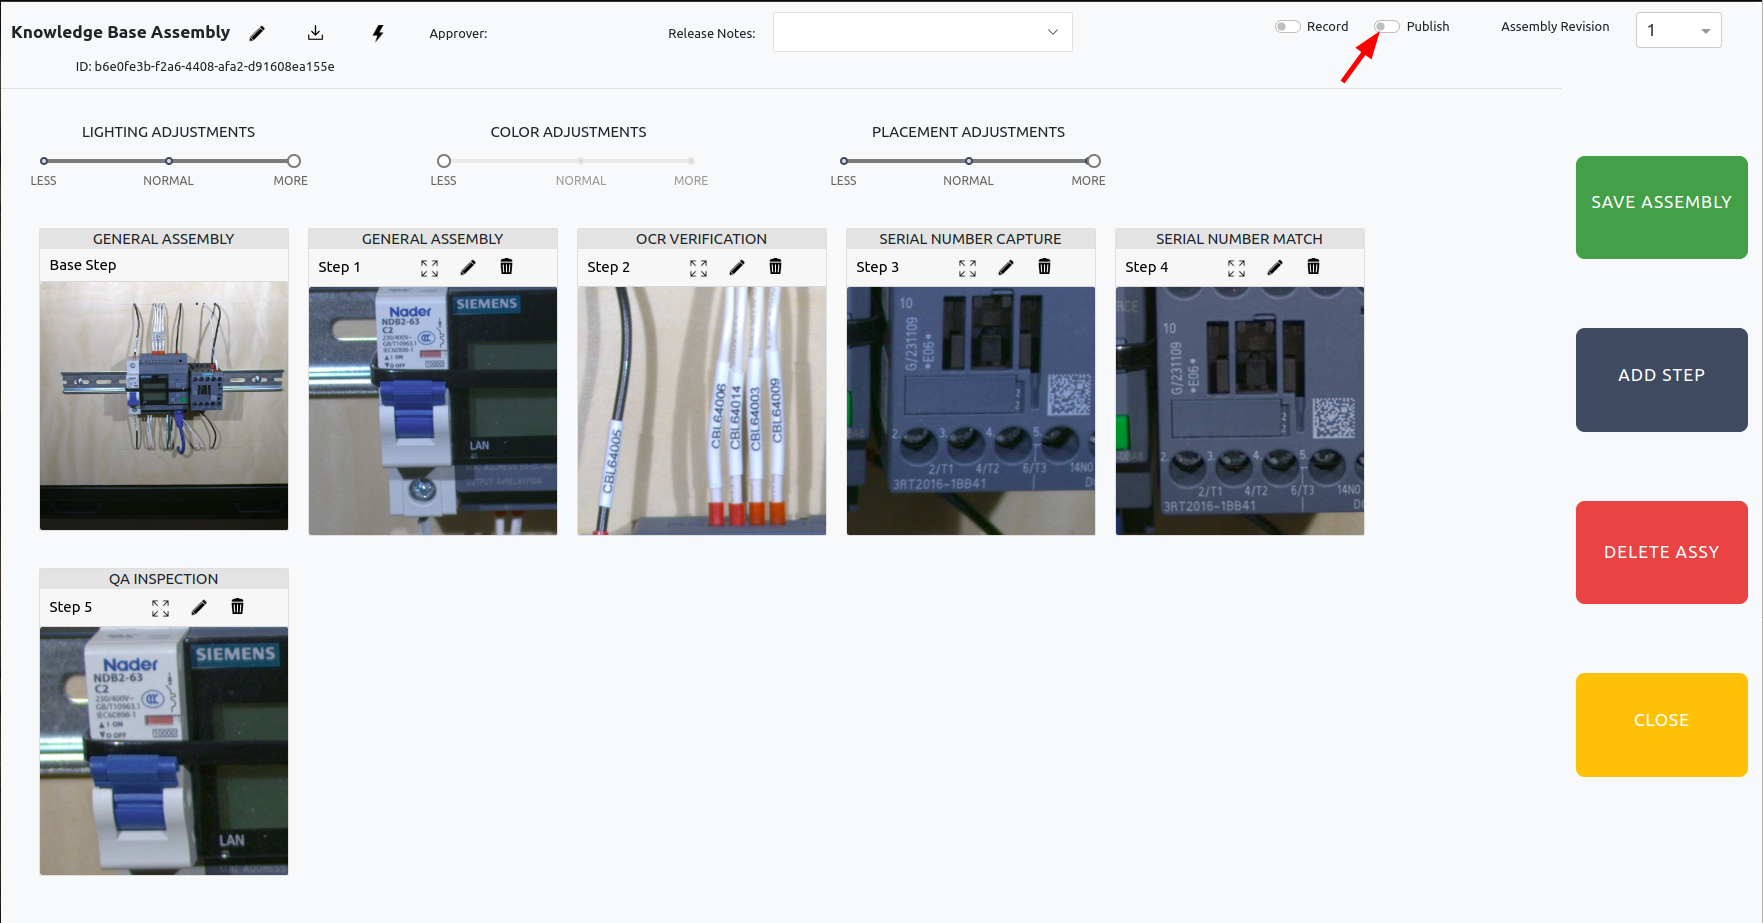Expand Step 4 Serial Number Match view
1763x923 pixels.
pyautogui.click(x=1236, y=268)
